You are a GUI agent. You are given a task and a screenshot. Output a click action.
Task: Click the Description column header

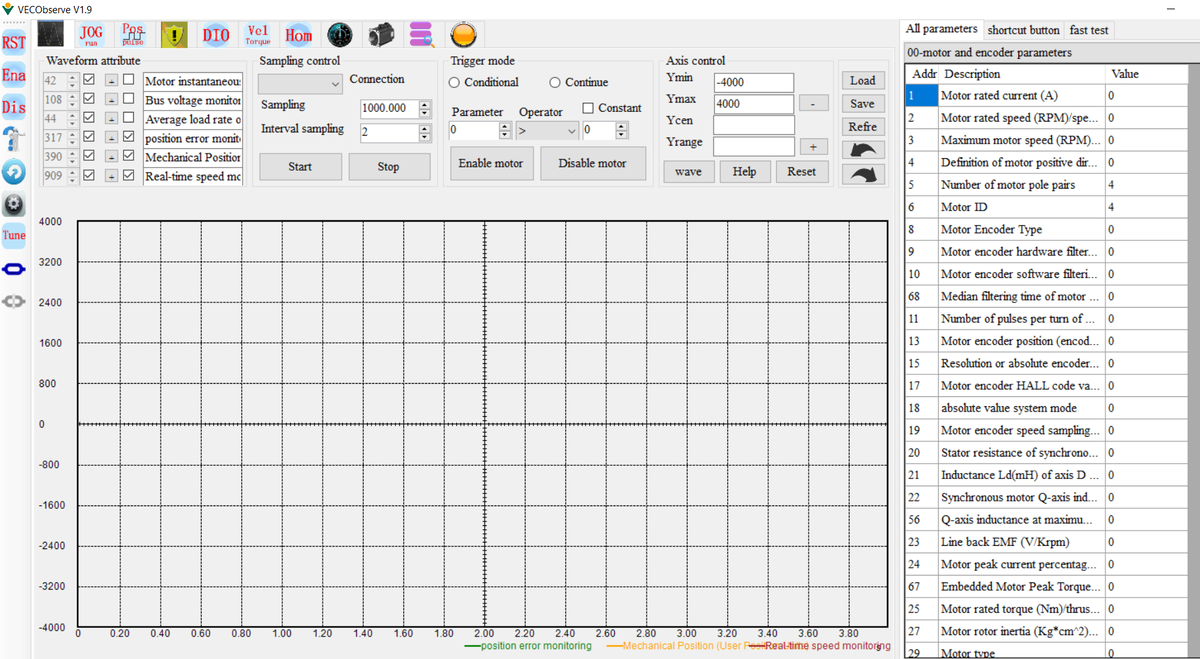click(1023, 74)
